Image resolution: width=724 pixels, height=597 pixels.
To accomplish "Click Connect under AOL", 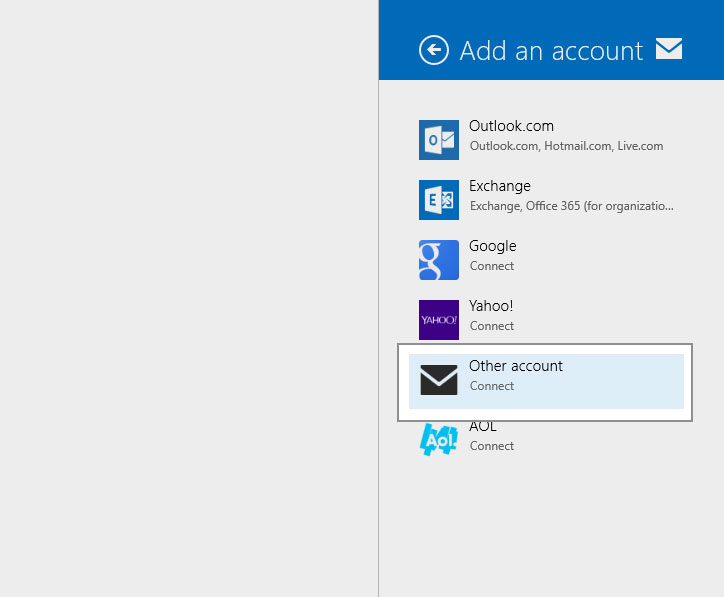I will point(492,446).
